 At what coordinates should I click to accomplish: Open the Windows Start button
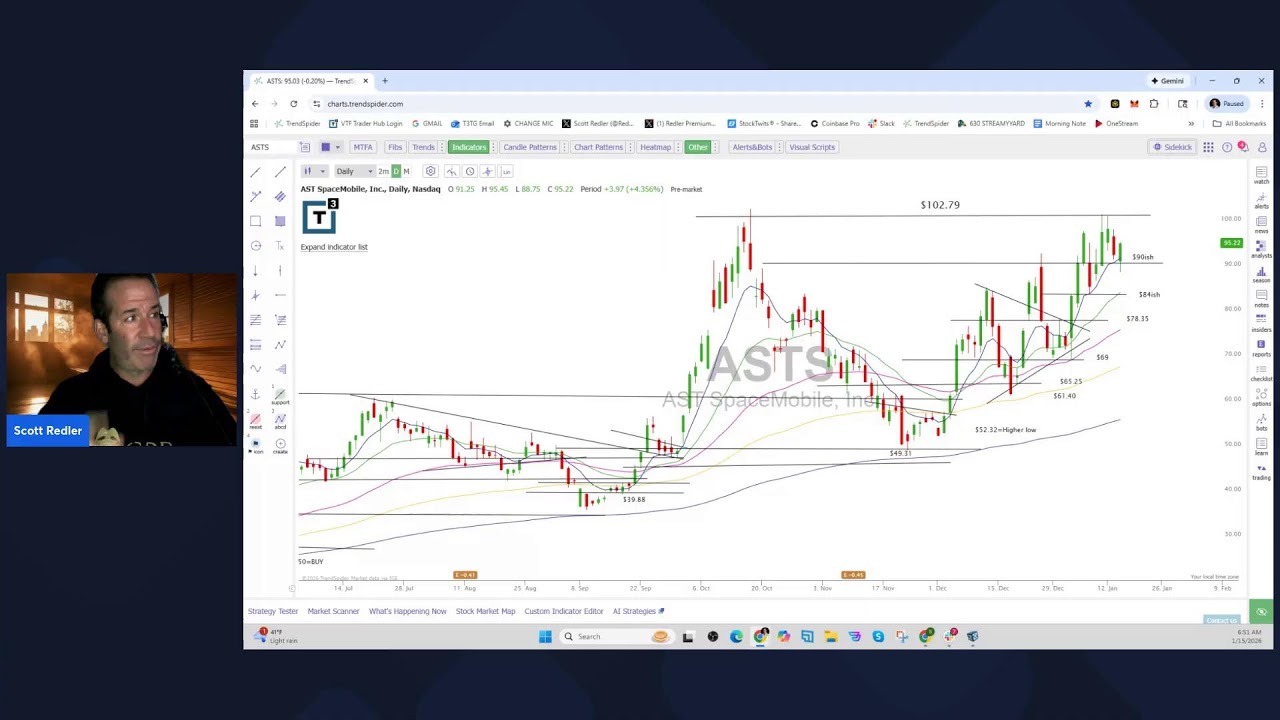point(545,636)
